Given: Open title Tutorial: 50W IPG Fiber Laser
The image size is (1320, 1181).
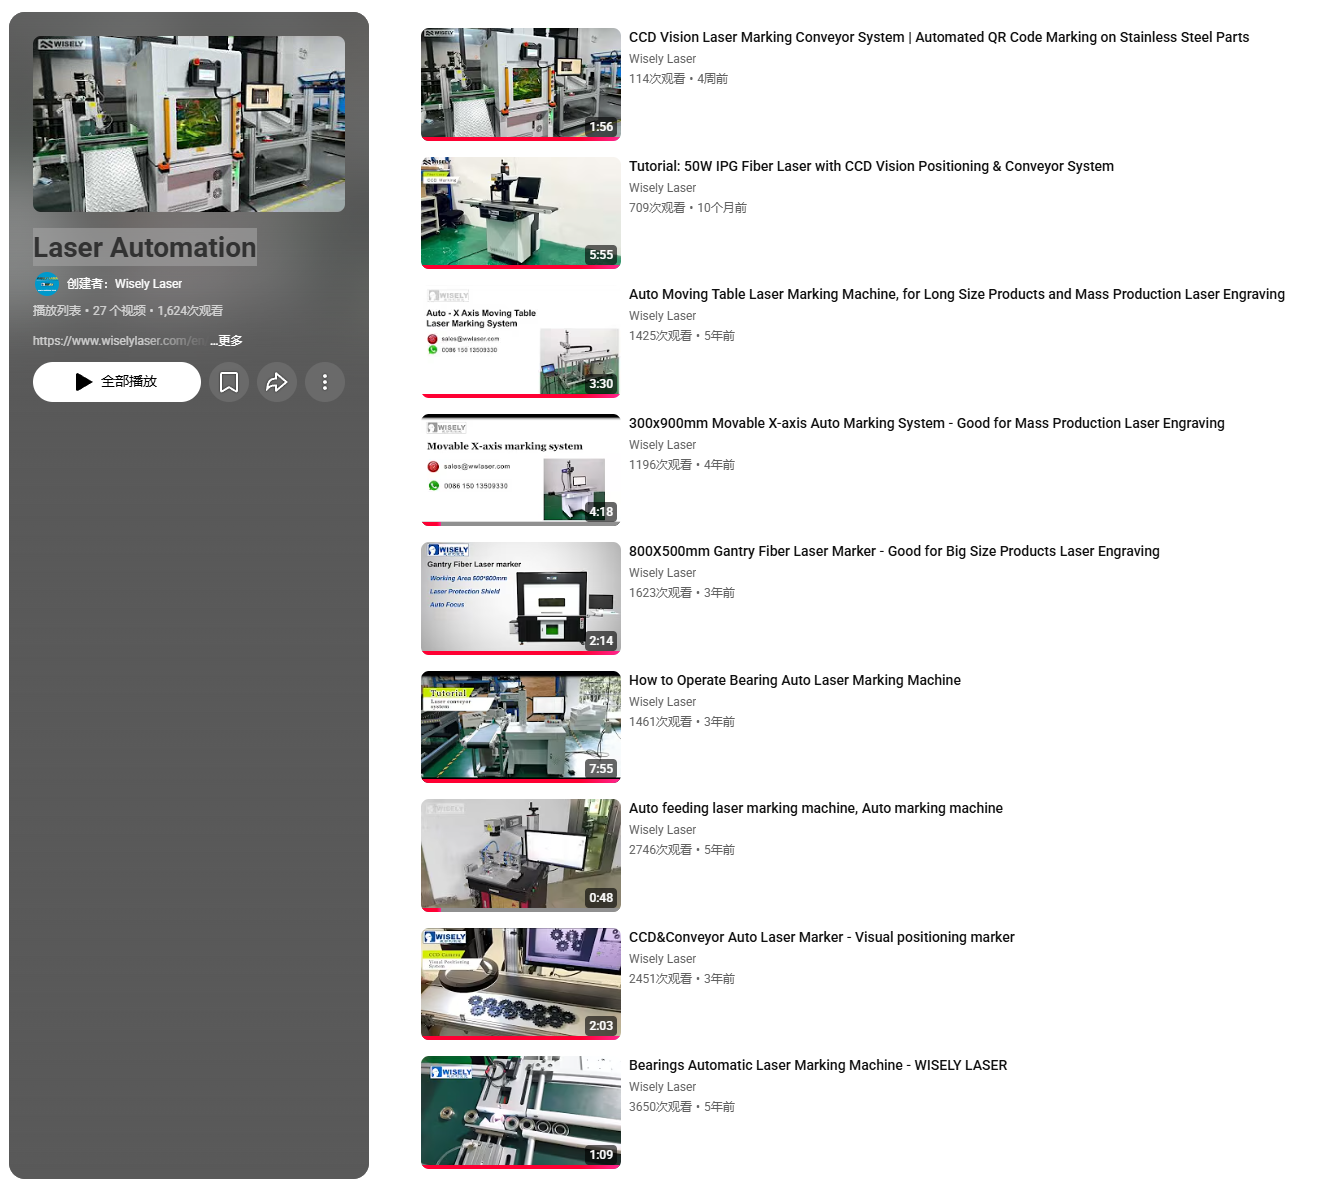Looking at the screenshot, I should pos(871,166).
